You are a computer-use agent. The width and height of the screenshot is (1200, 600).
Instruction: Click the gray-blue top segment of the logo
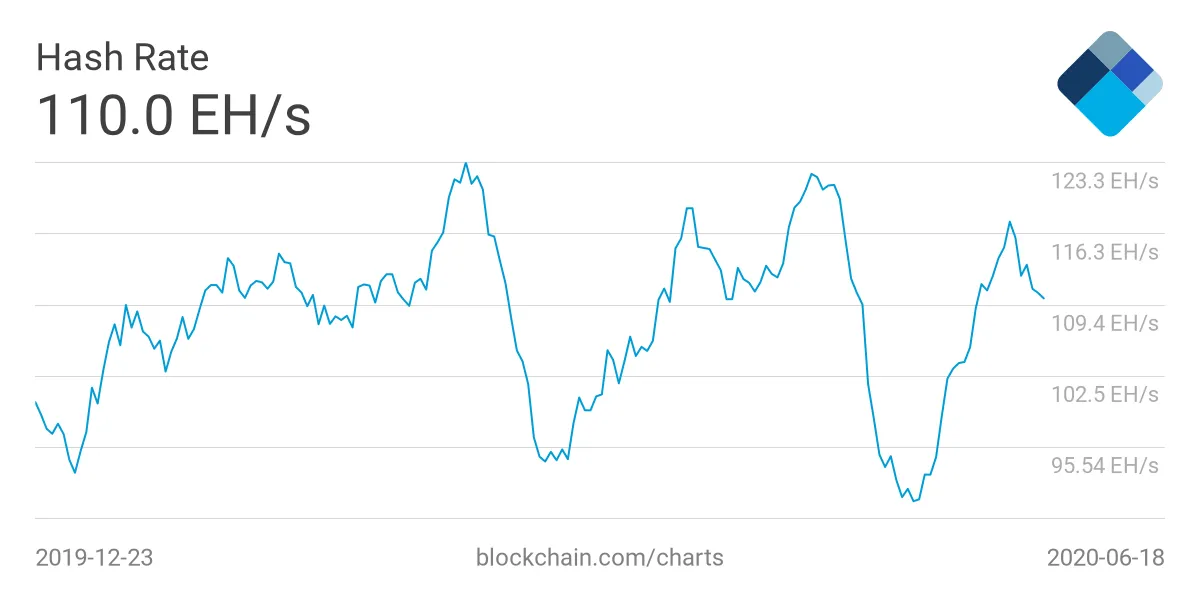pyautogui.click(x=1108, y=48)
